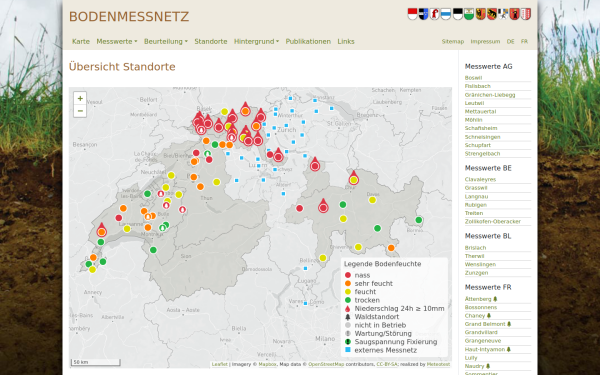Open the Beurteilung dropdown menu
The width and height of the screenshot is (600, 375).
coord(166,41)
